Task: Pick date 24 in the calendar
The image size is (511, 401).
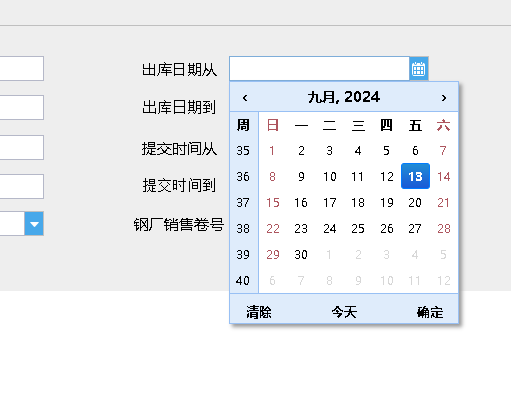Action: click(329, 228)
